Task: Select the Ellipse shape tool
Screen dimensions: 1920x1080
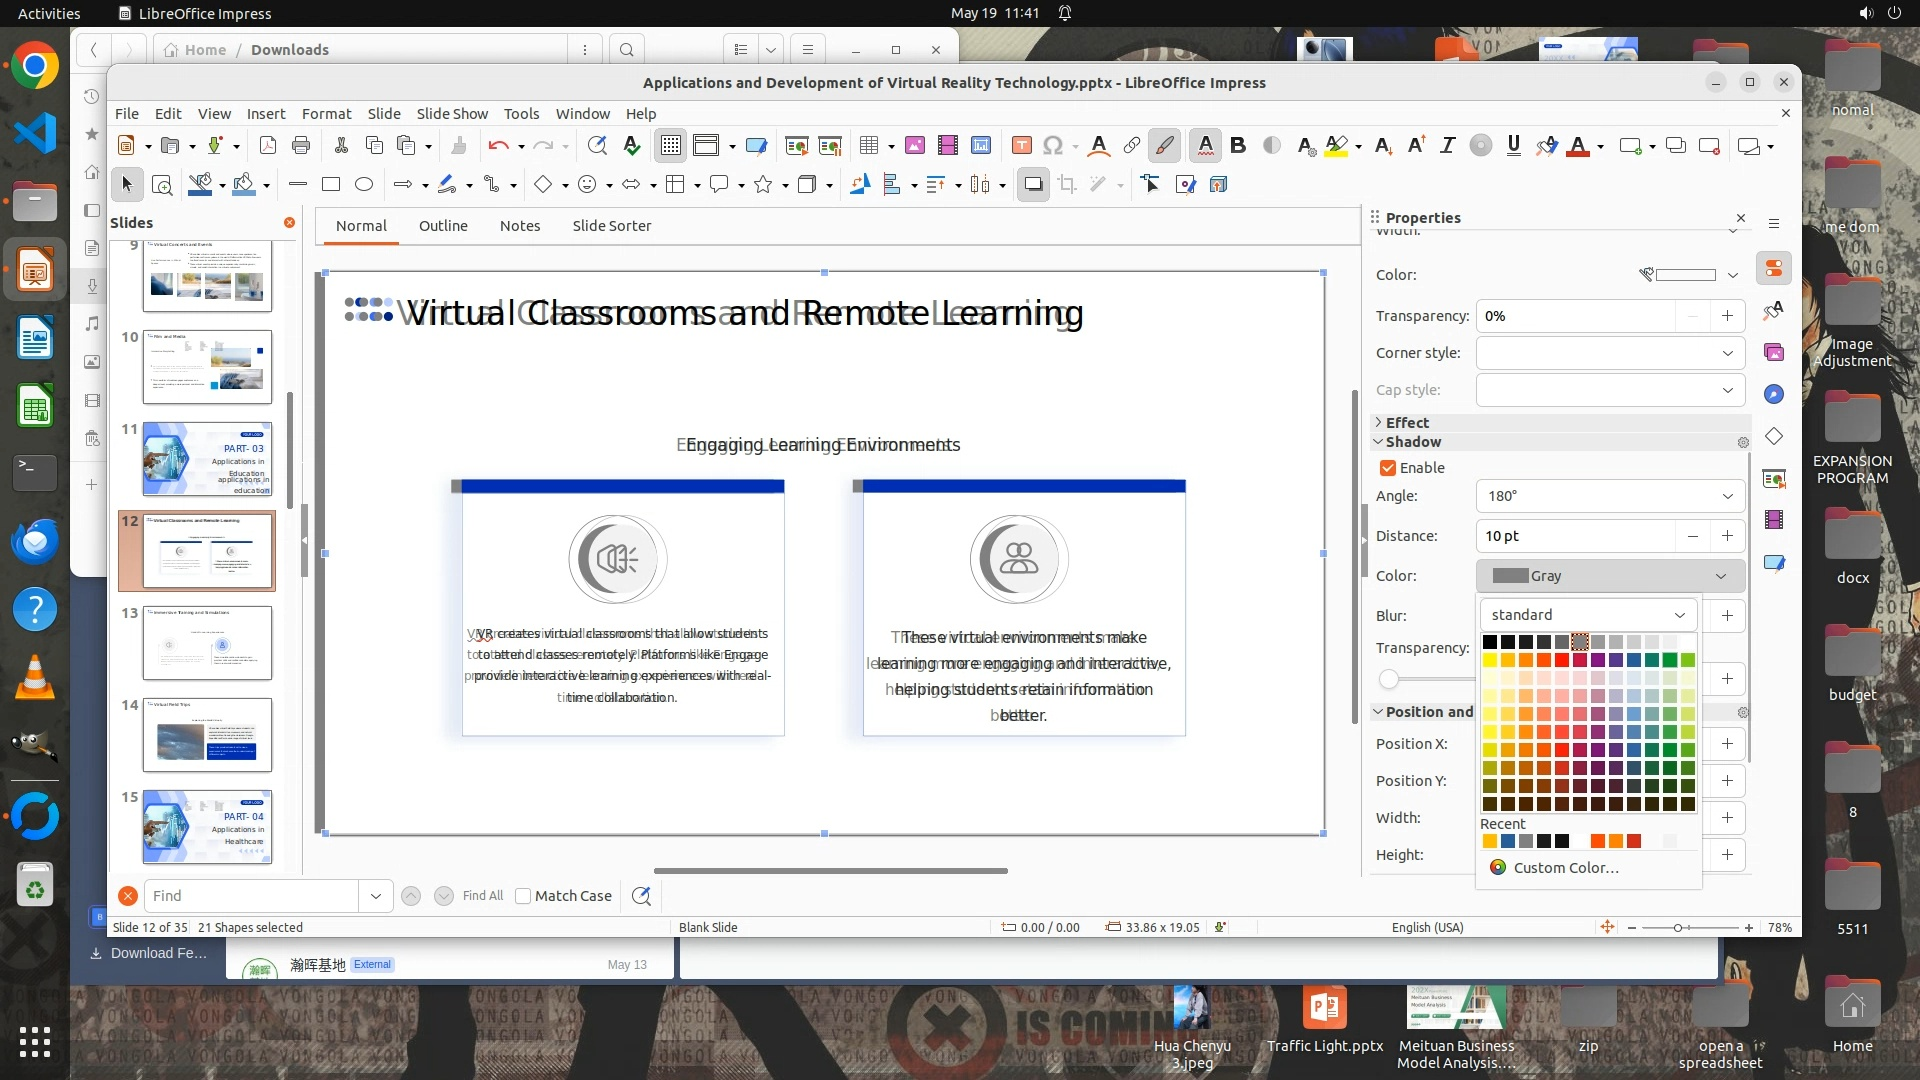Action: pos(364,184)
